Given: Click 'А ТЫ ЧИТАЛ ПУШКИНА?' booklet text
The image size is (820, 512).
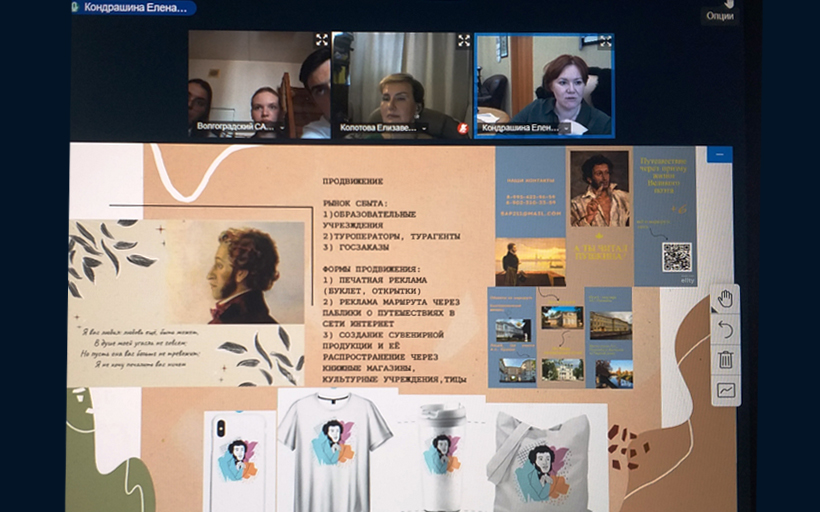Looking at the screenshot, I should coord(600,251).
